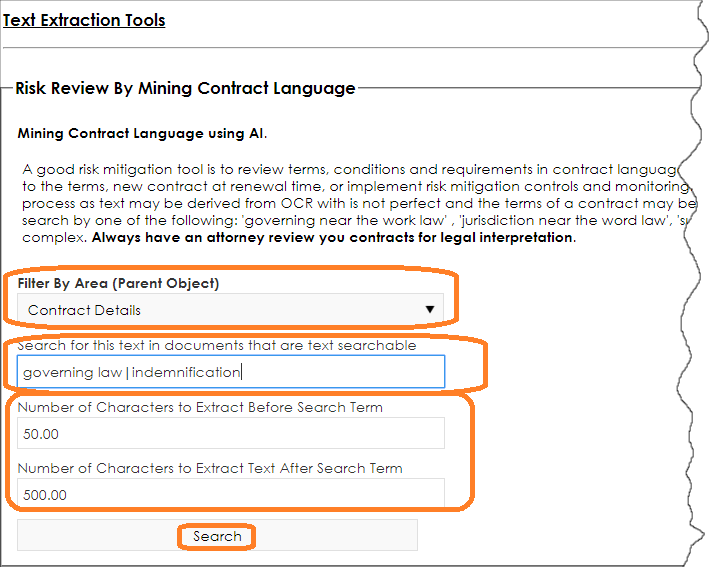This screenshot has height=567, width=717.
Task: Click the 'Search for this text in documents' label
Action: pyautogui.click(x=217, y=345)
